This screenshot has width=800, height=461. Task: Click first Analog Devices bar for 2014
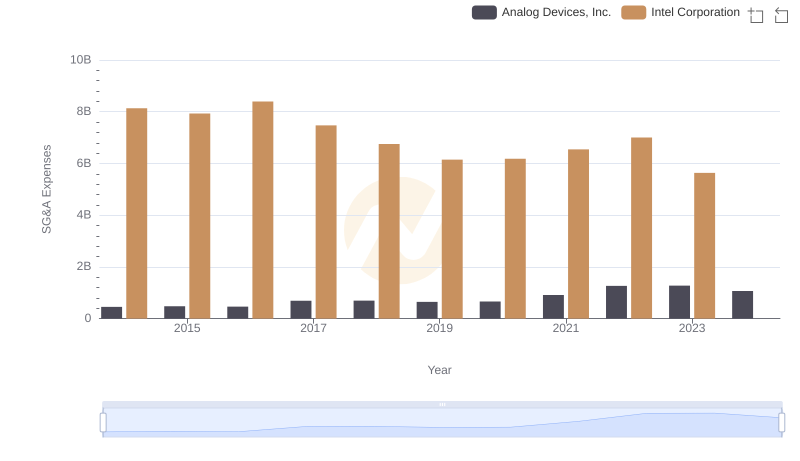[x=111, y=313]
